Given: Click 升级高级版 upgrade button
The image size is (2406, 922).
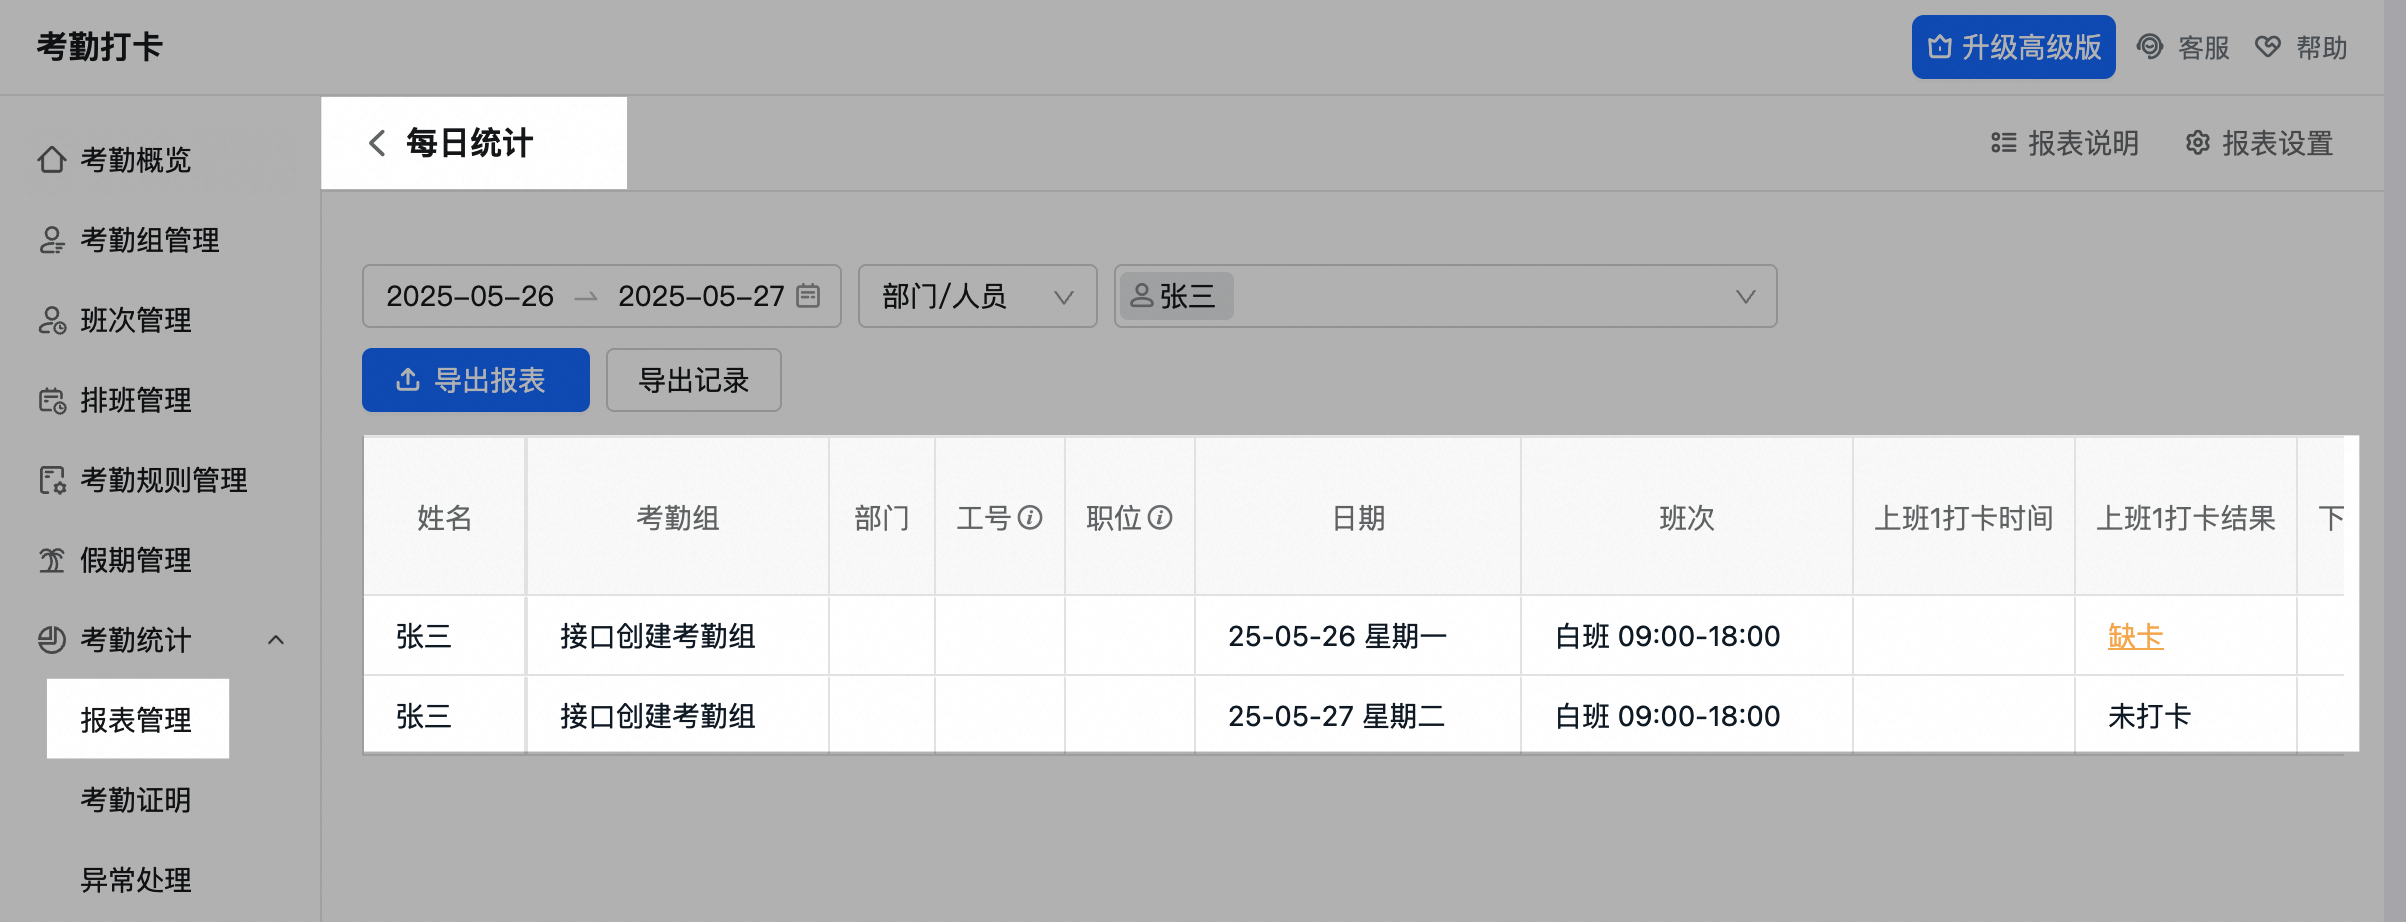Looking at the screenshot, I should (x=2013, y=47).
